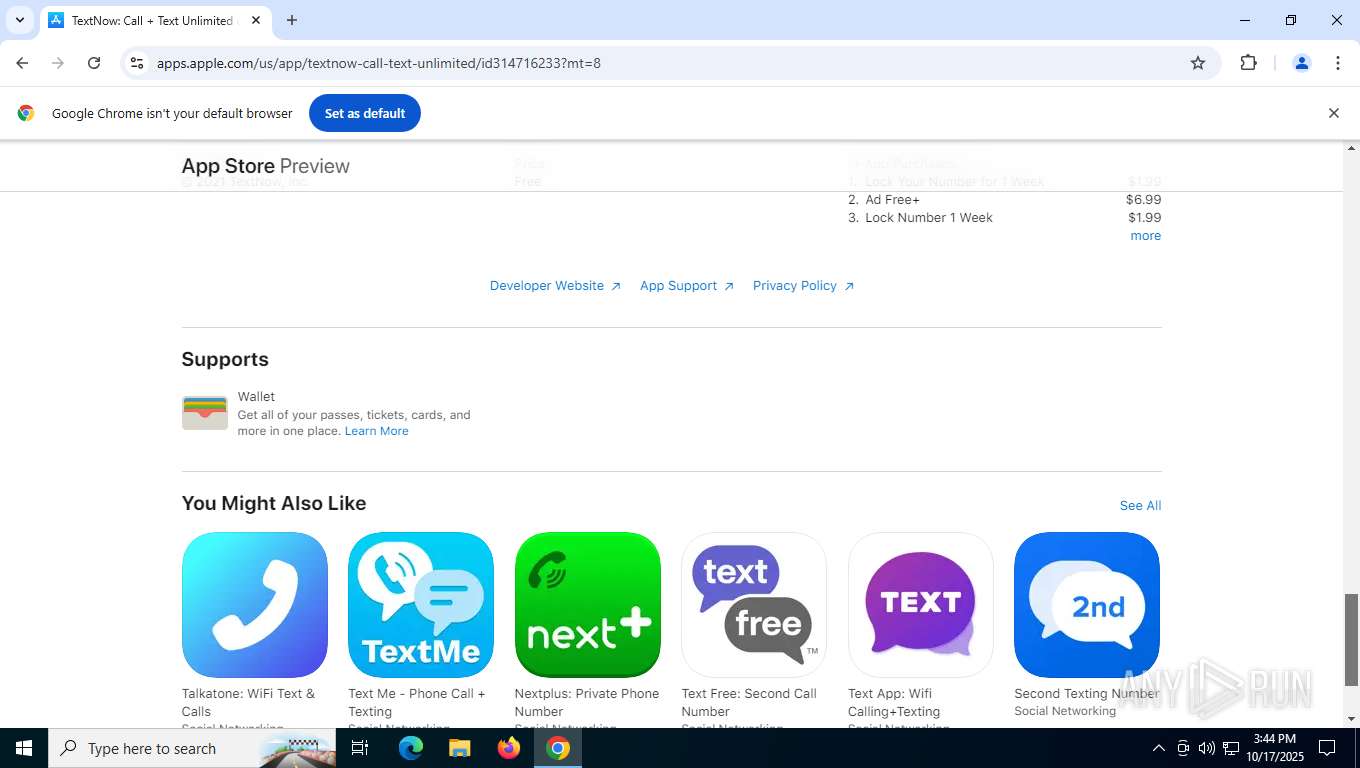This screenshot has height=768, width=1360.
Task: Click the taskbar clock showing 3:44 PM
Action: 1274,748
